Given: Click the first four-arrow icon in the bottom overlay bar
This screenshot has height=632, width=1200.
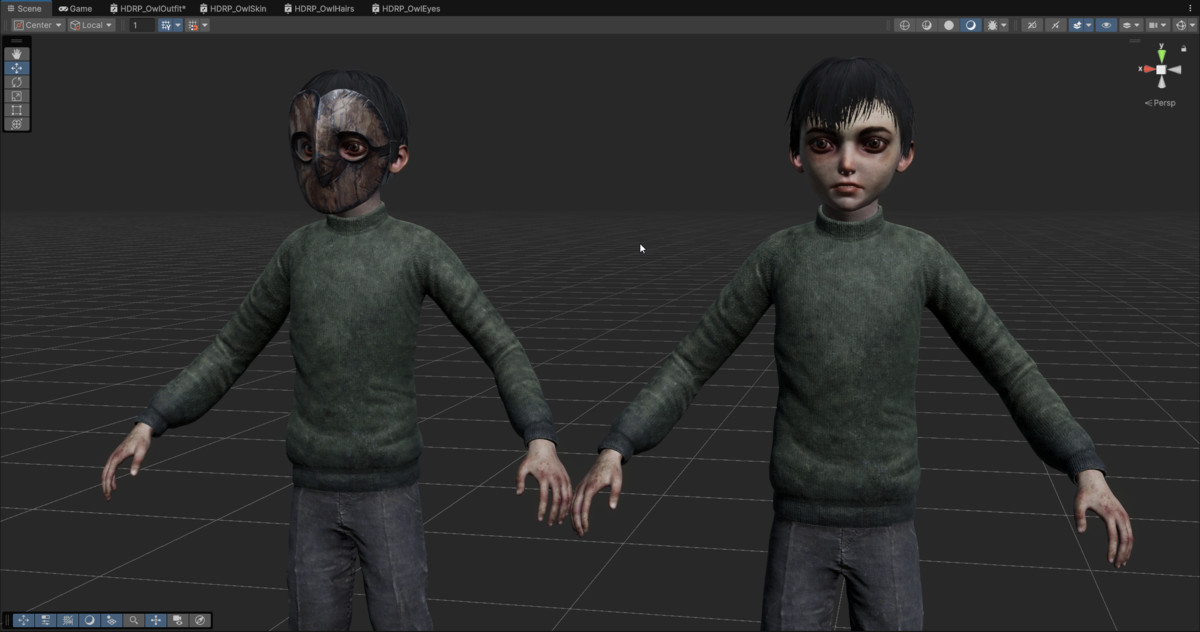Looking at the screenshot, I should pyautogui.click(x=23, y=620).
